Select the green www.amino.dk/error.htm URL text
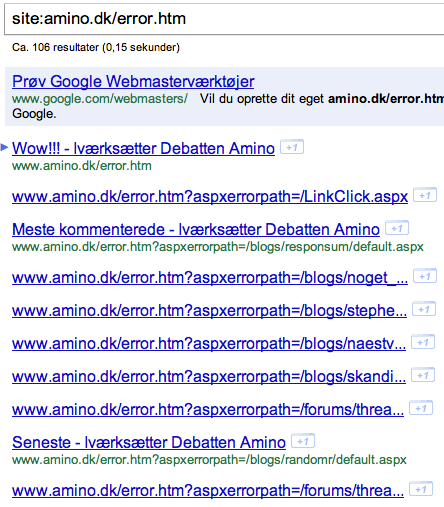The image size is (444, 507). click(82, 166)
